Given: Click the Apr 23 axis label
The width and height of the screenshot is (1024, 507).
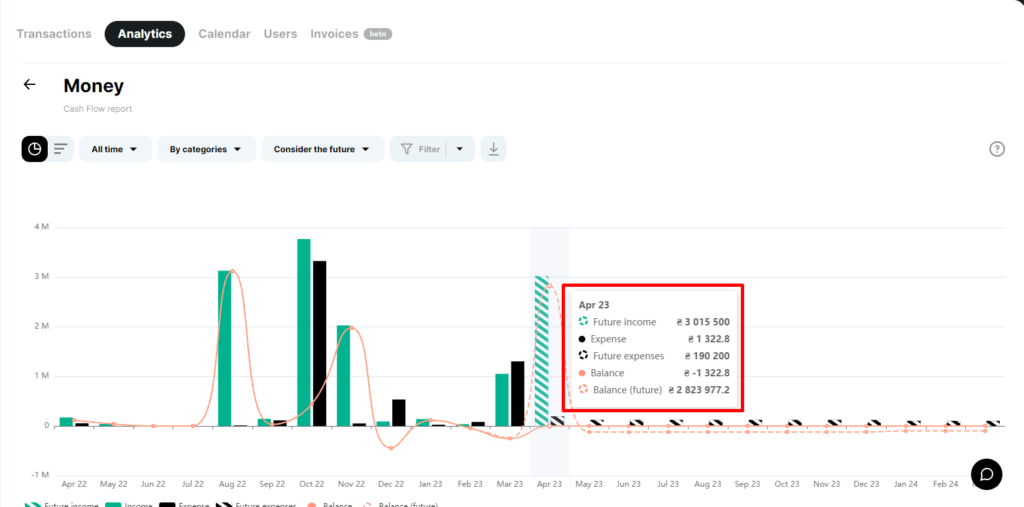Looking at the screenshot, I should coord(549,484).
